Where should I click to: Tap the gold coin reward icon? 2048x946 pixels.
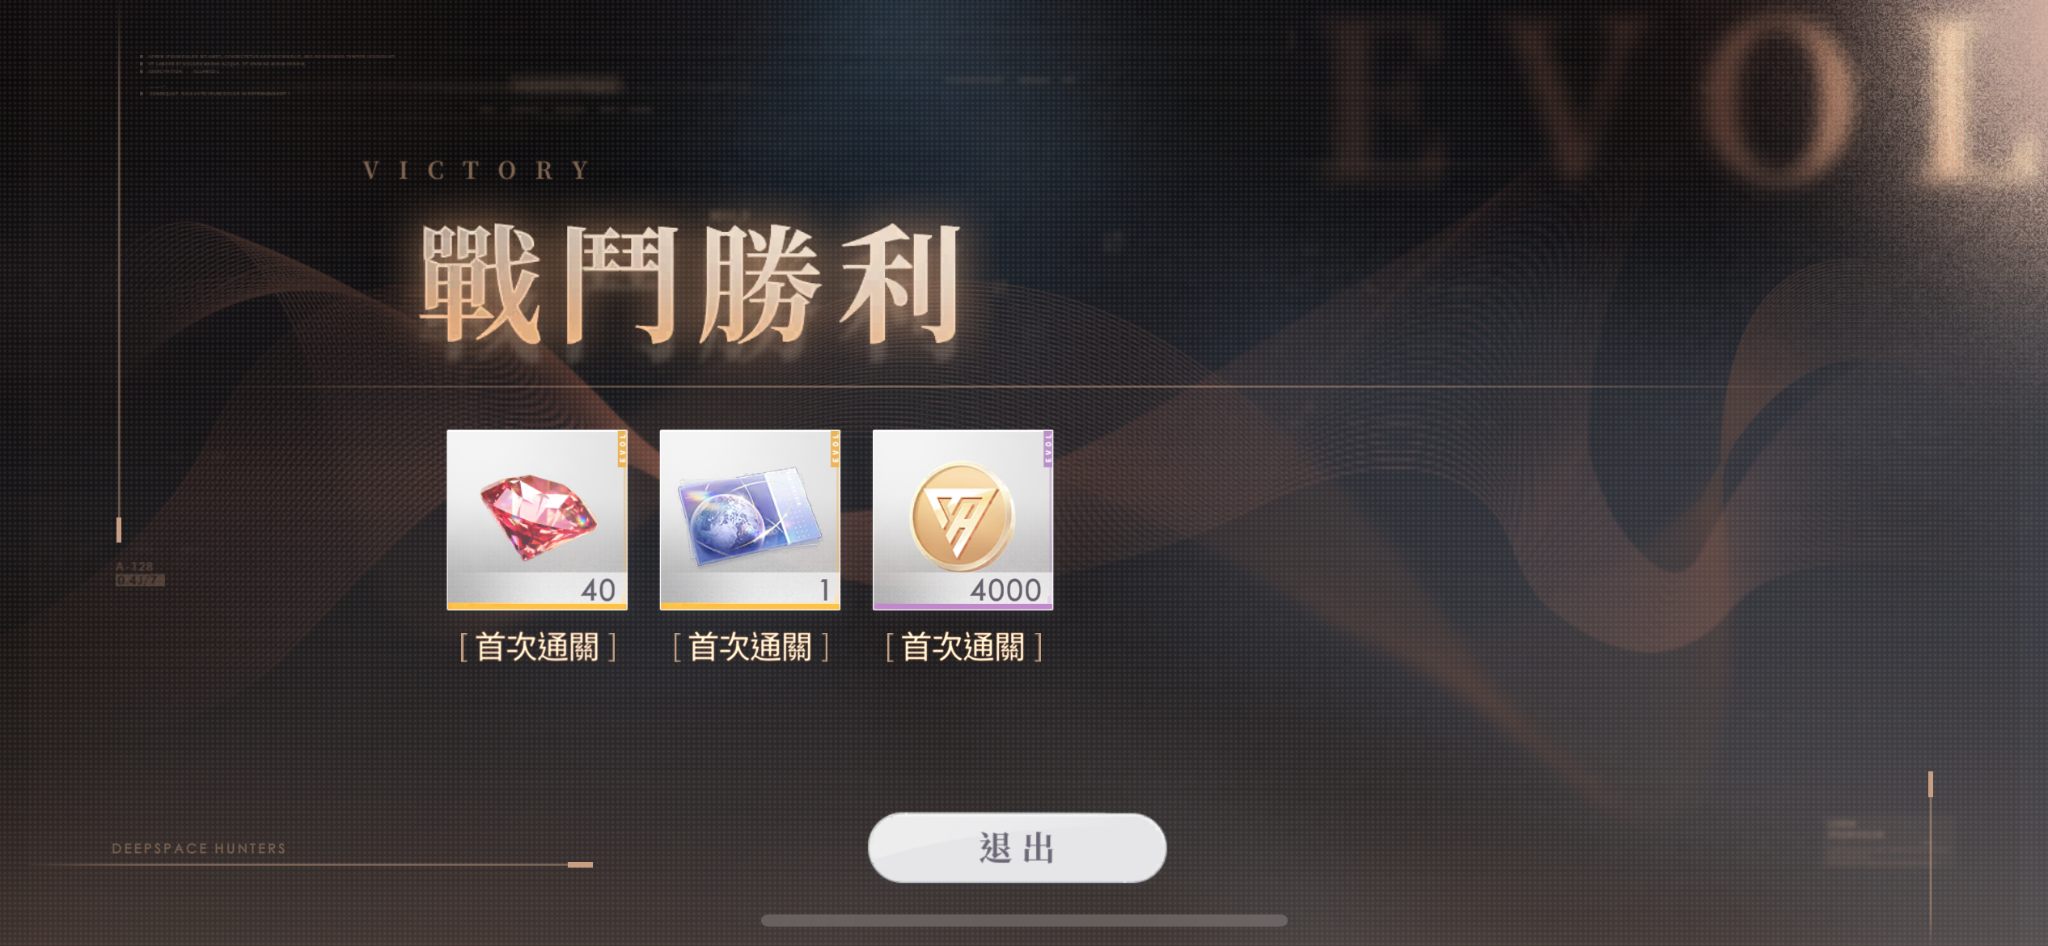click(962, 517)
